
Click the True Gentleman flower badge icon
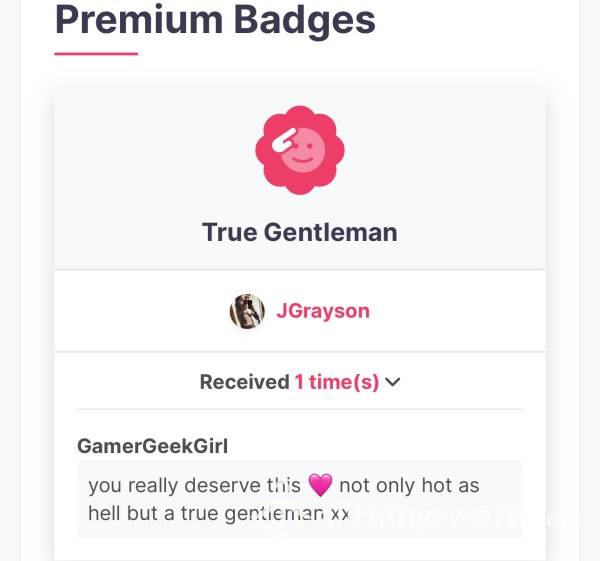(x=300, y=150)
